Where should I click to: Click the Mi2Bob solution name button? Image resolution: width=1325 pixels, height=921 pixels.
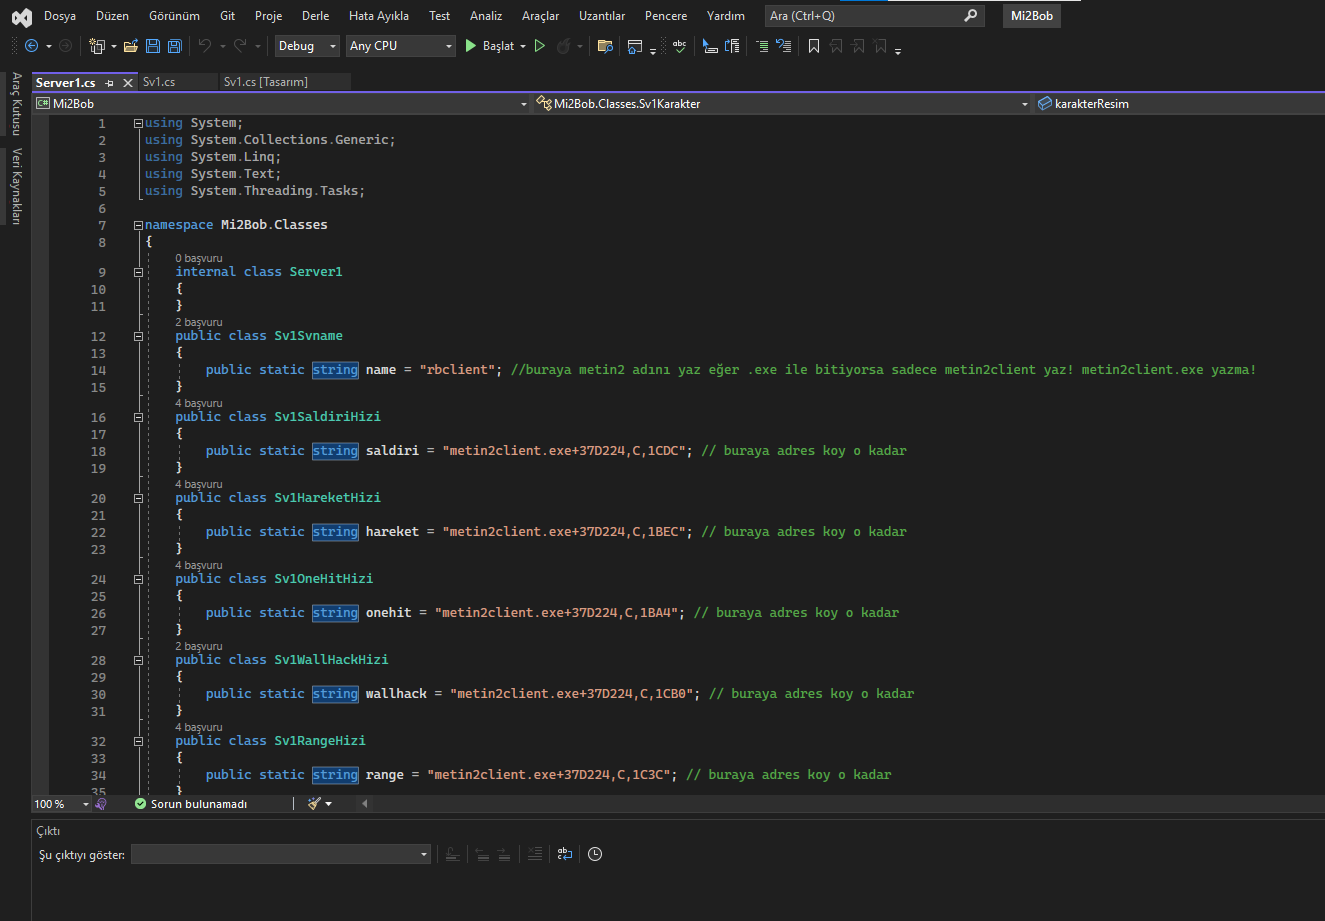coord(1032,16)
